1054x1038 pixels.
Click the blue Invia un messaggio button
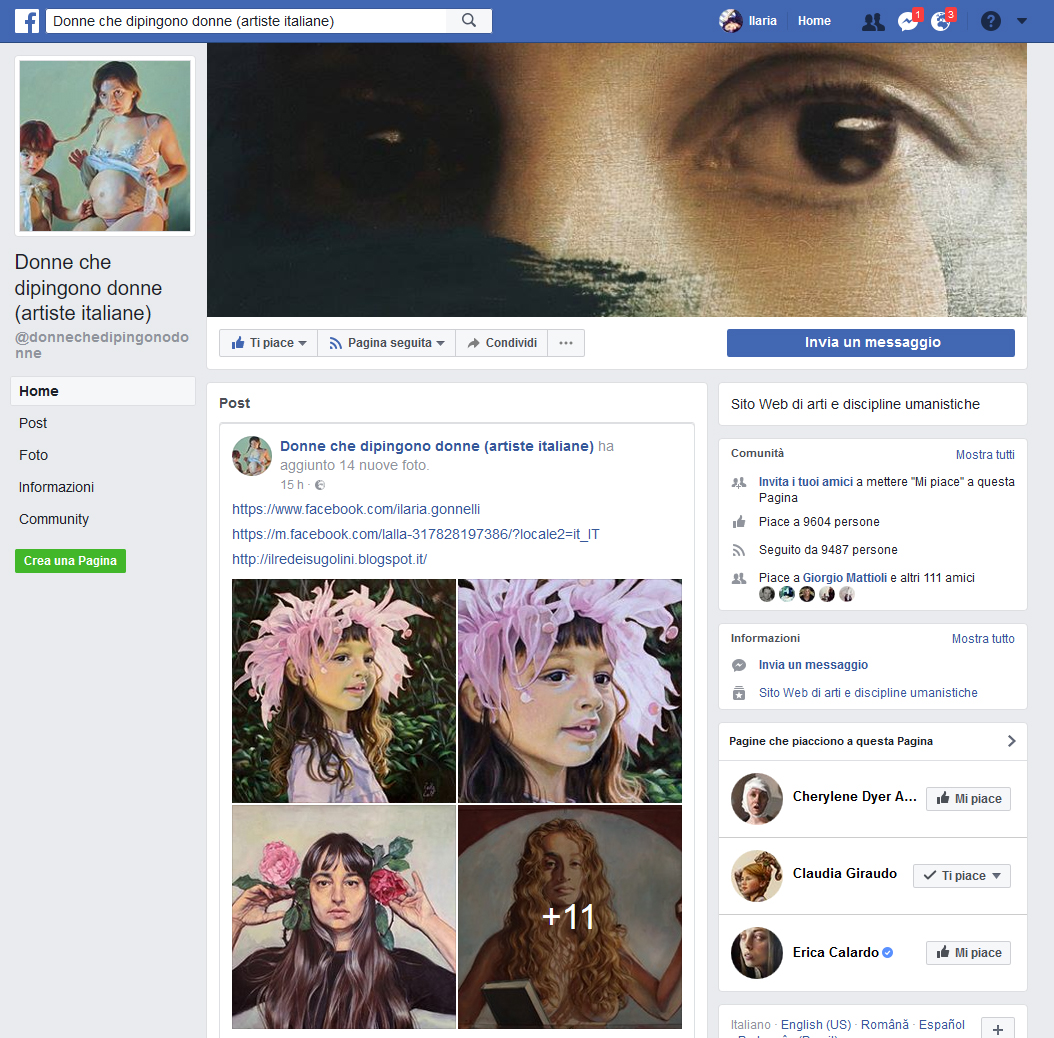870,343
